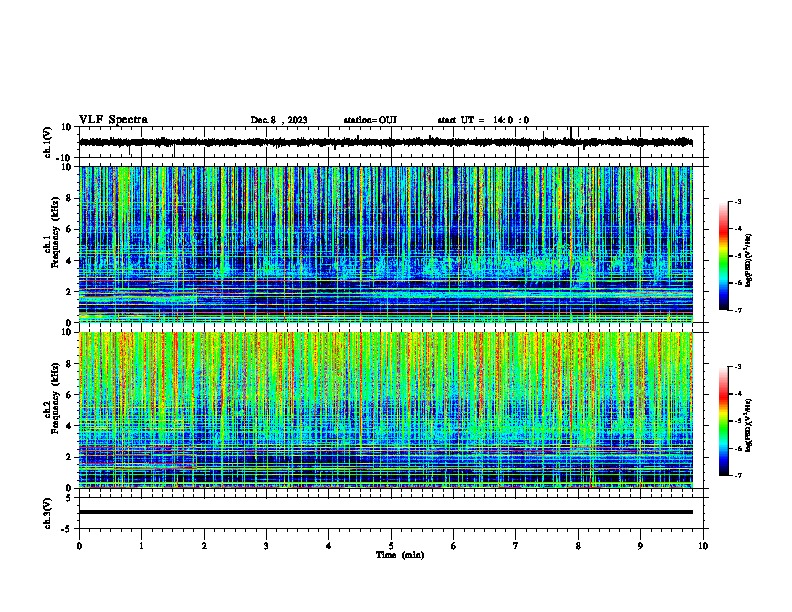Click time axis tick label "5"
The image size is (792, 612).
[x=391, y=546]
